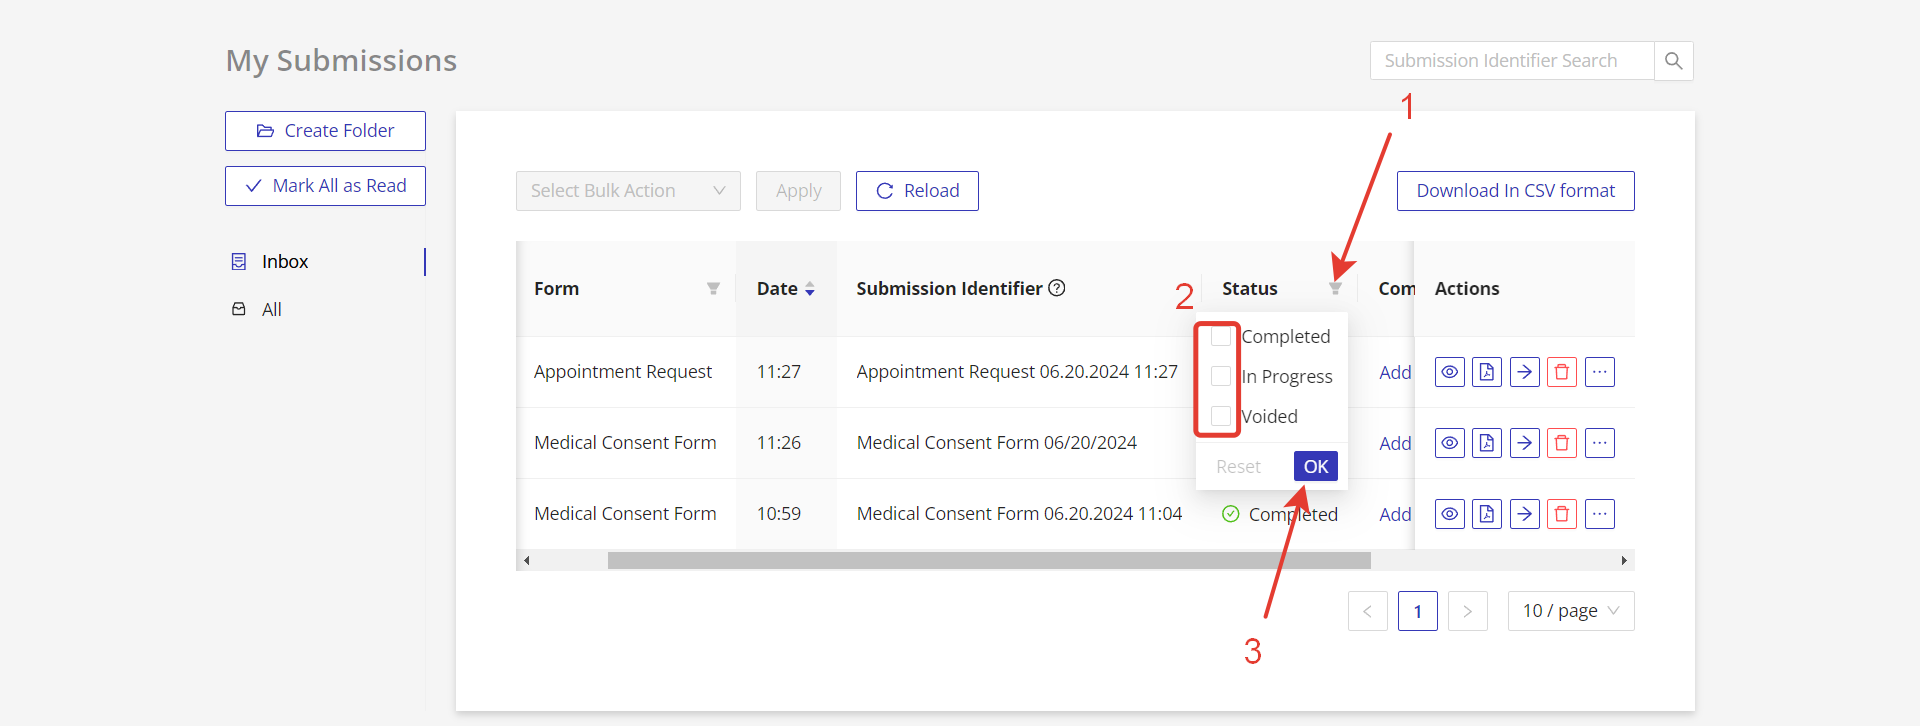Check the In Progress filter checkbox
The width and height of the screenshot is (1920, 726).
click(1220, 377)
